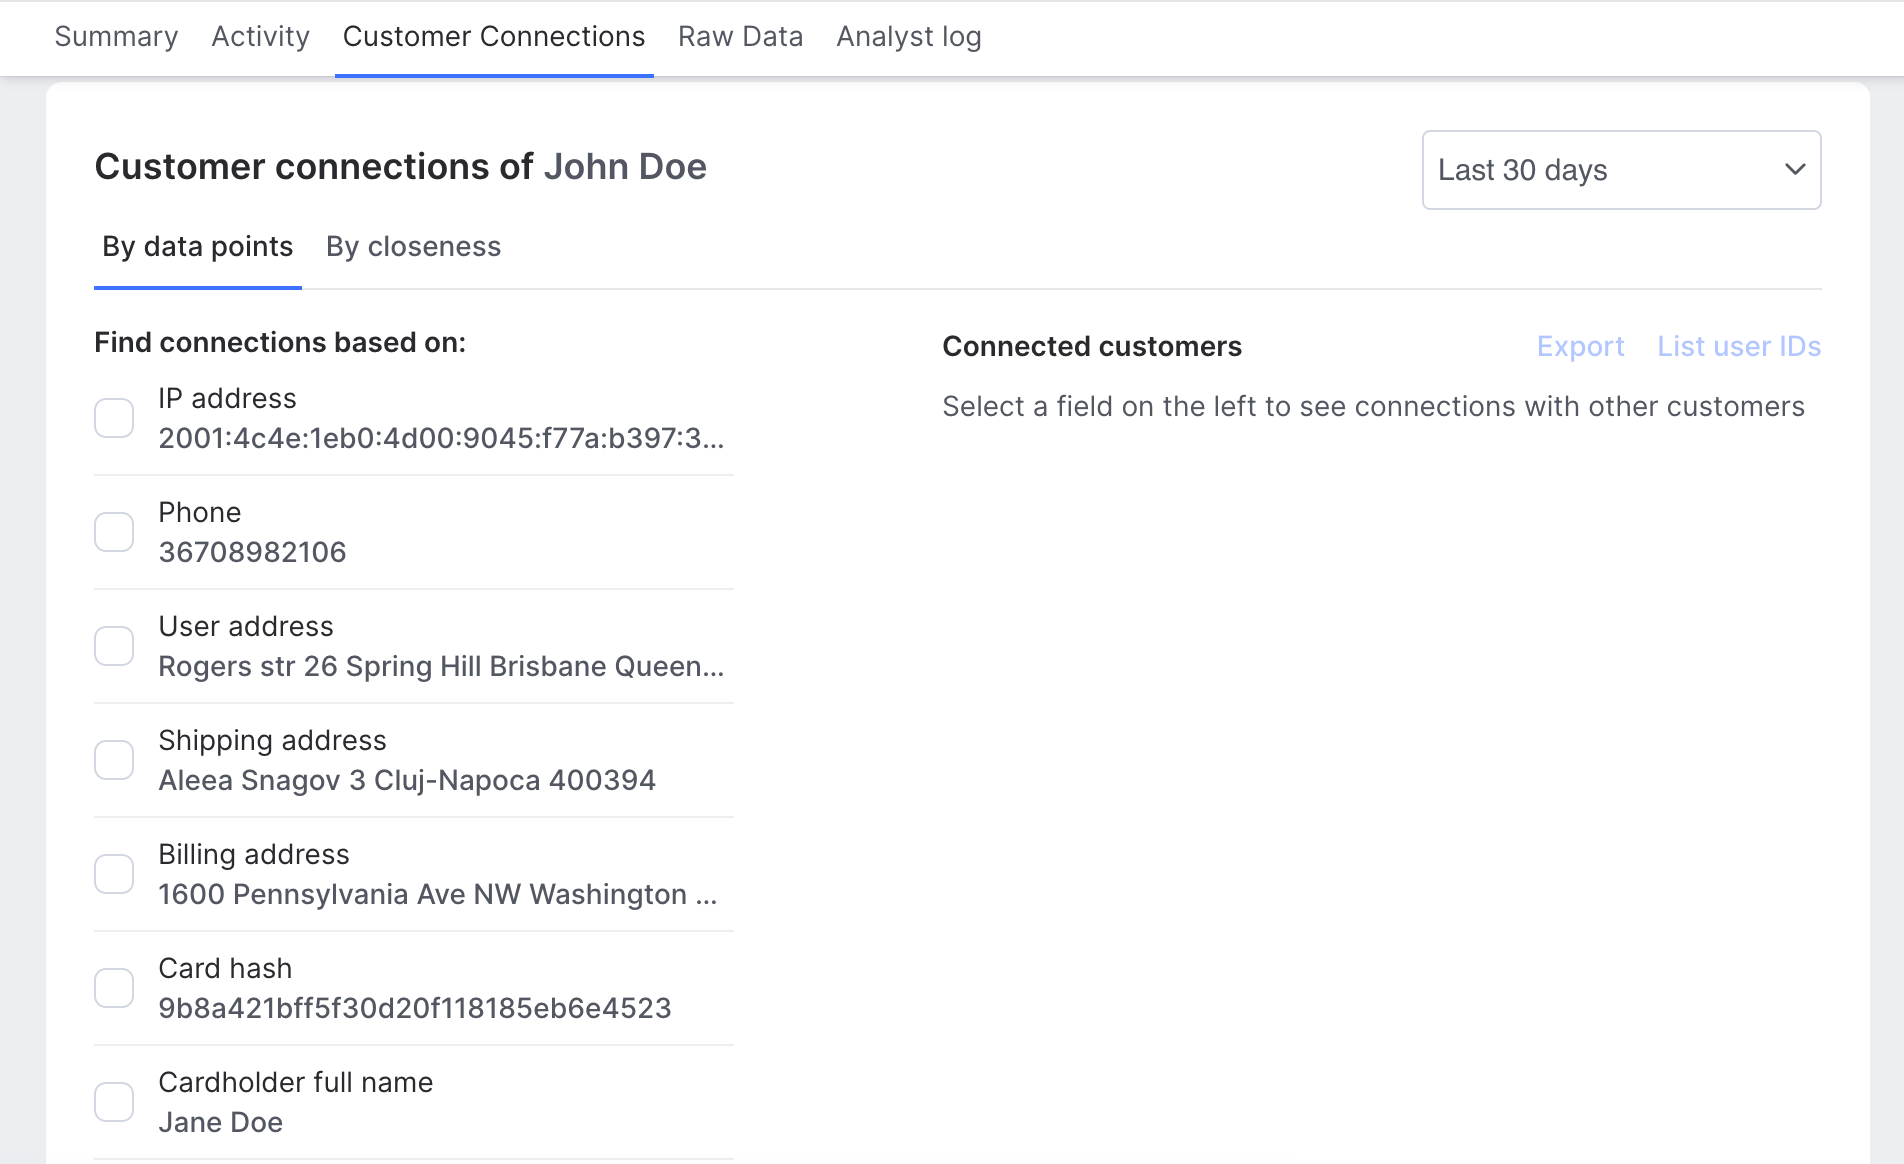Click the Find connections based on heading
Image resolution: width=1904 pixels, height=1164 pixels.
click(280, 342)
